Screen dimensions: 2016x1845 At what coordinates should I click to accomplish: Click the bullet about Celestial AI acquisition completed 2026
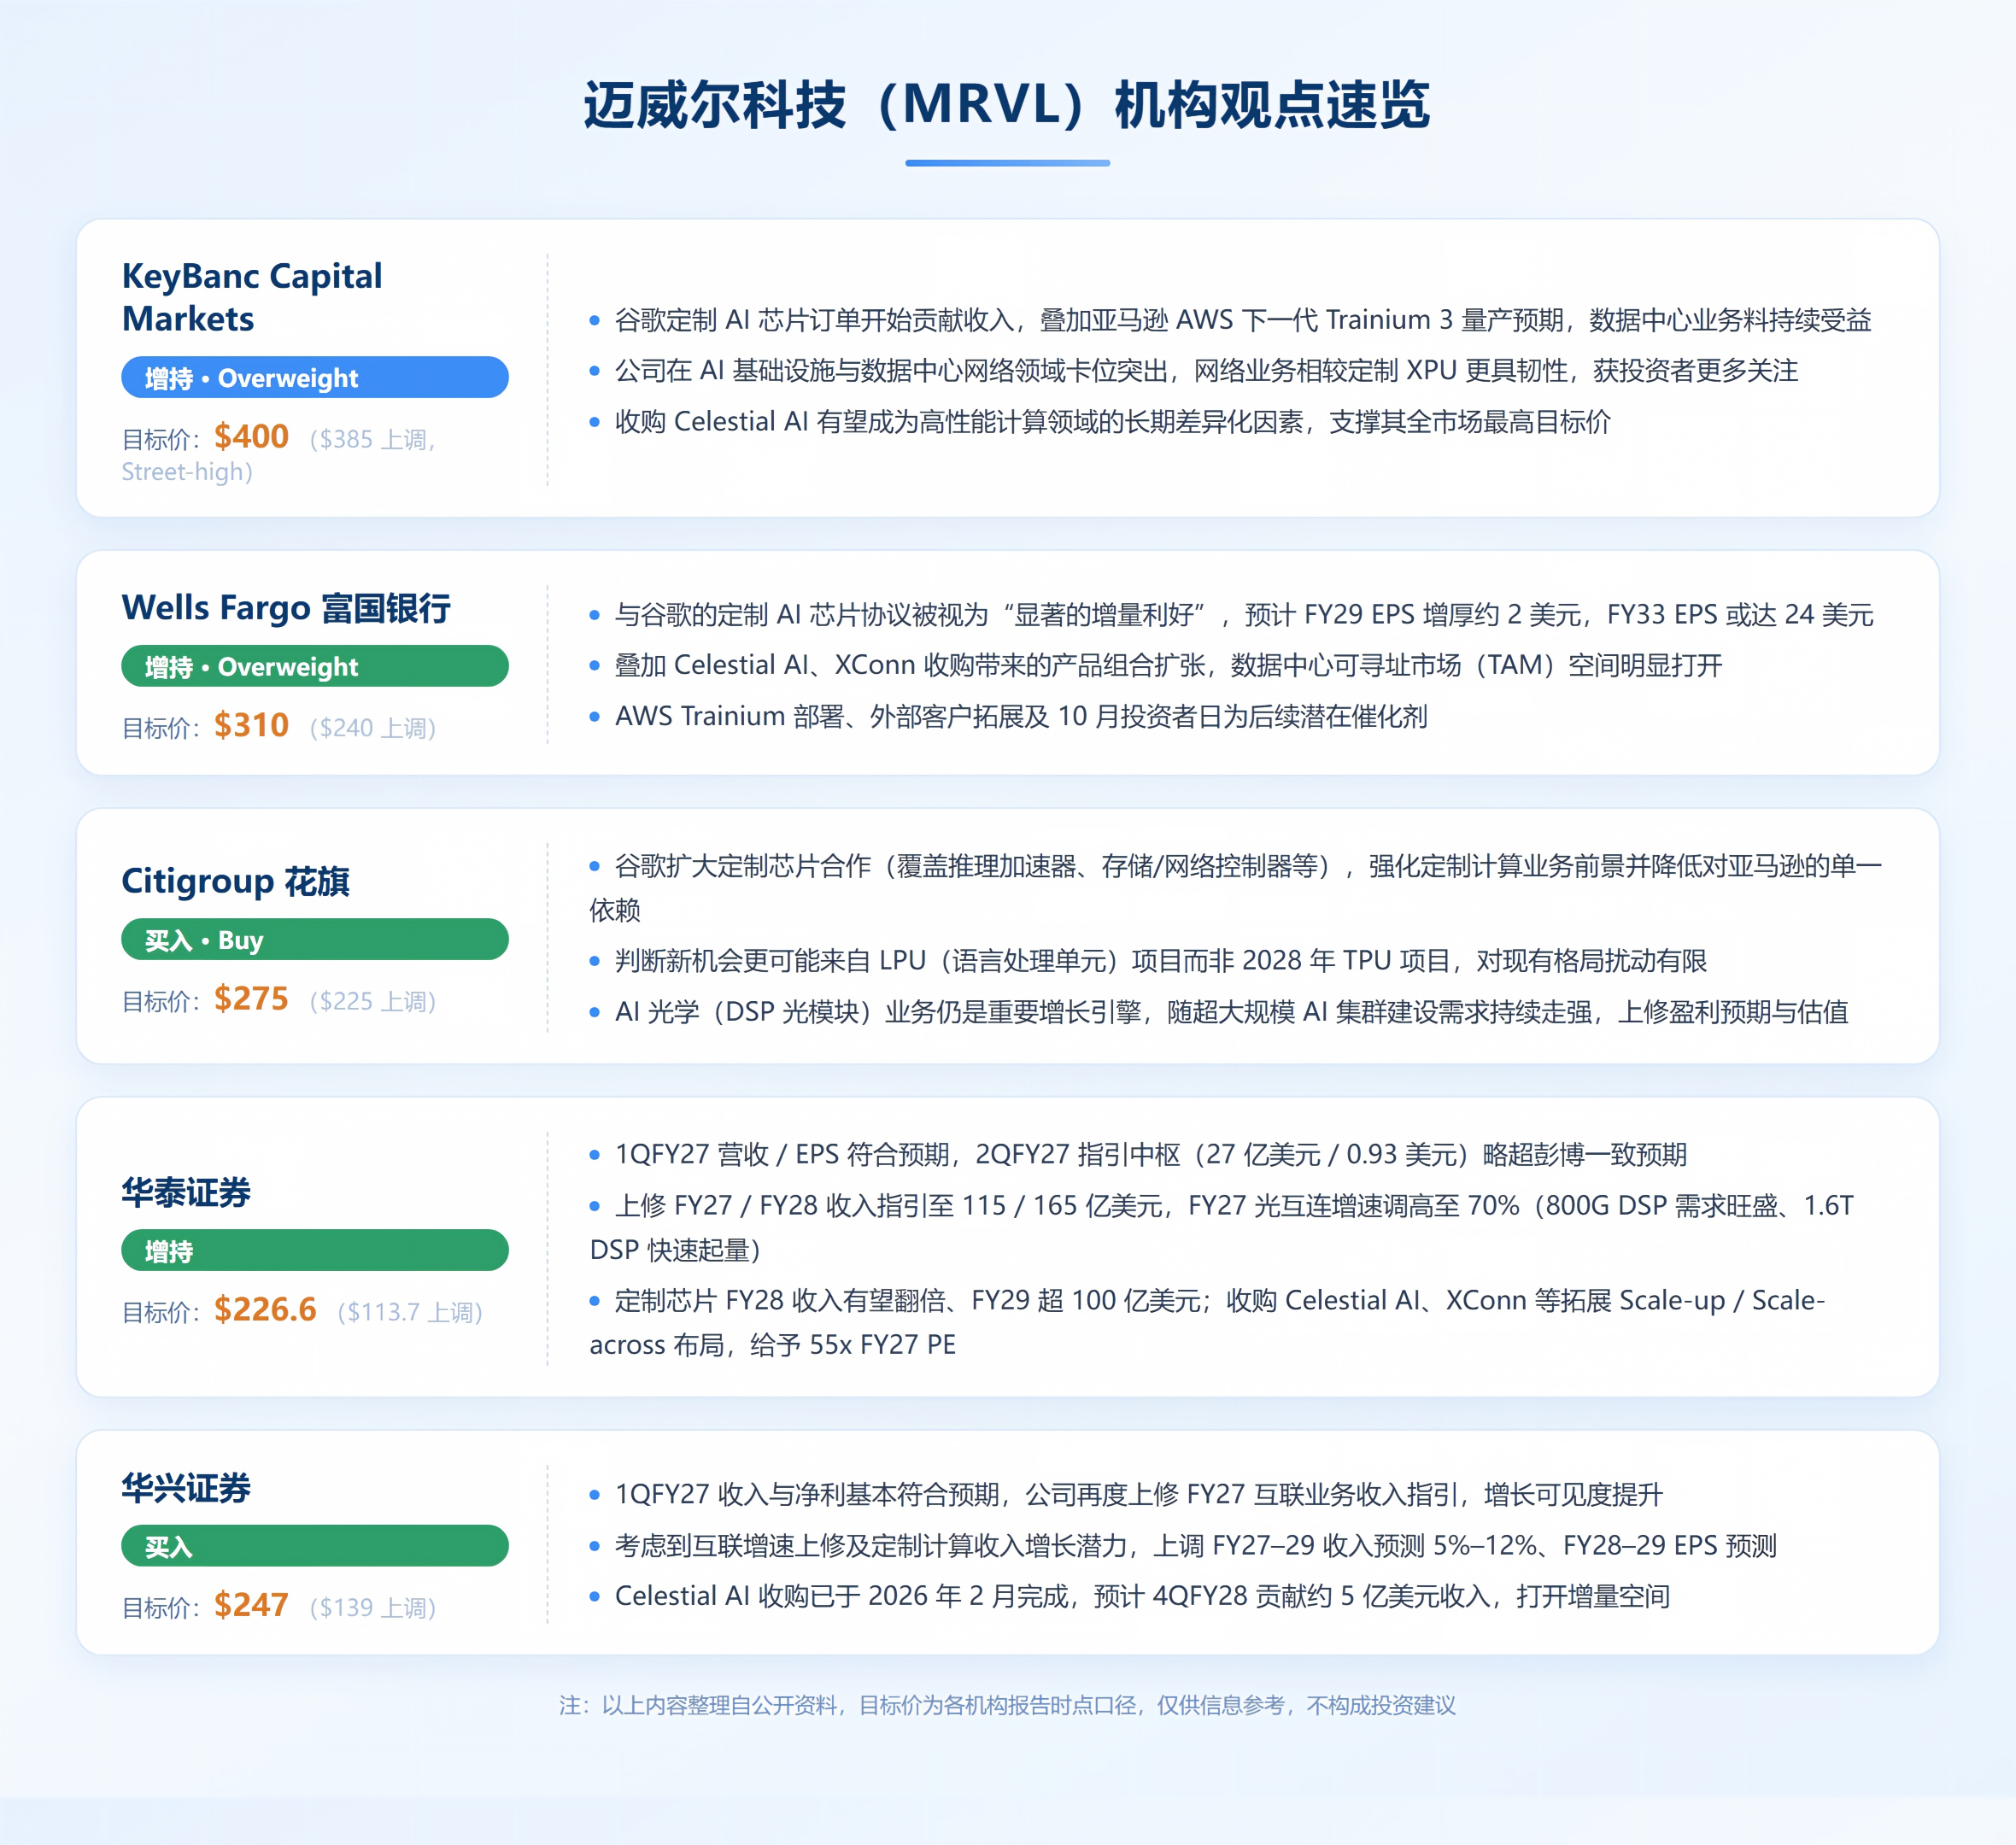(x=1130, y=1596)
